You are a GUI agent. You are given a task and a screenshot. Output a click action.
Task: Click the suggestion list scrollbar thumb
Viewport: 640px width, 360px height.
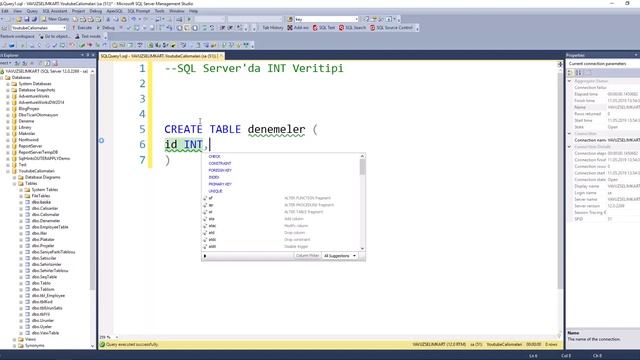click(362, 167)
